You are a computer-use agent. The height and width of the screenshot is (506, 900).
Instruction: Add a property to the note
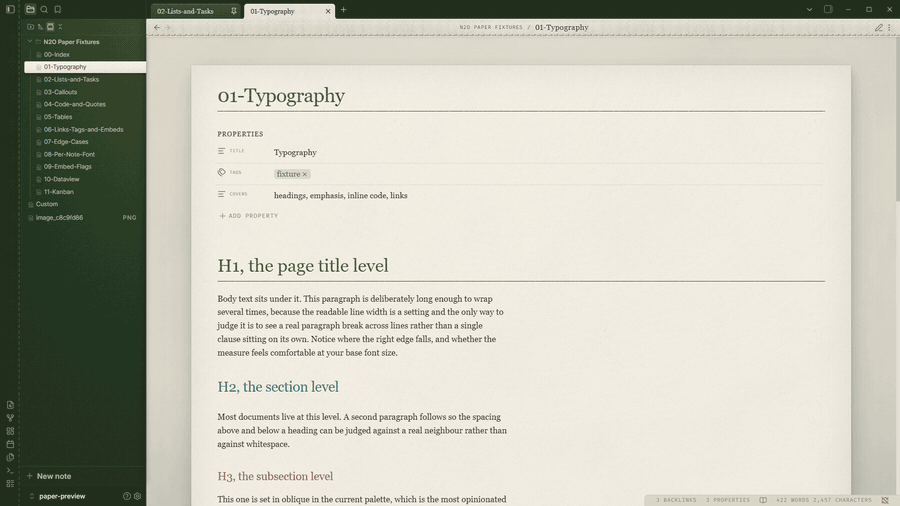(249, 216)
